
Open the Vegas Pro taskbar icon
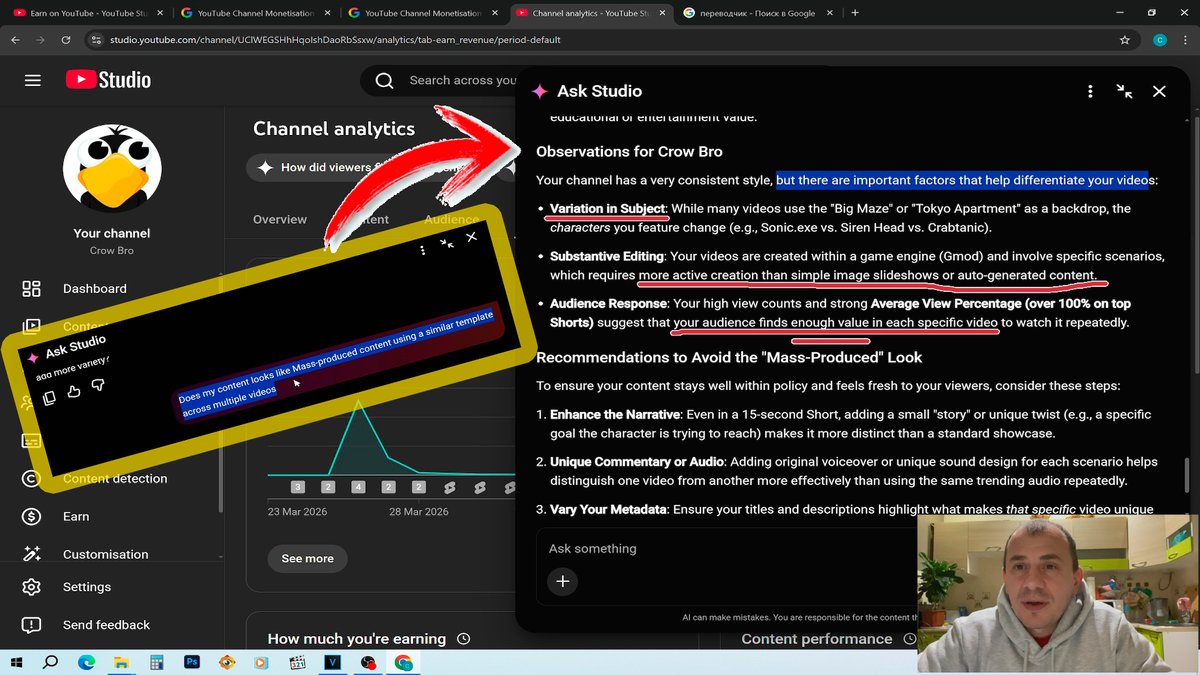click(333, 662)
